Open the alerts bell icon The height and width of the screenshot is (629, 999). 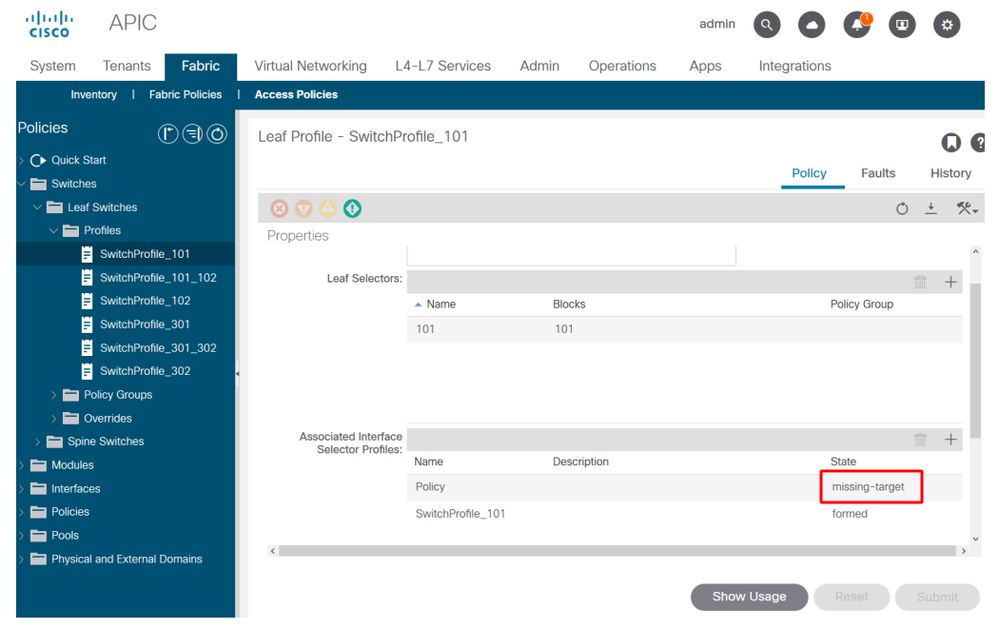click(857, 25)
